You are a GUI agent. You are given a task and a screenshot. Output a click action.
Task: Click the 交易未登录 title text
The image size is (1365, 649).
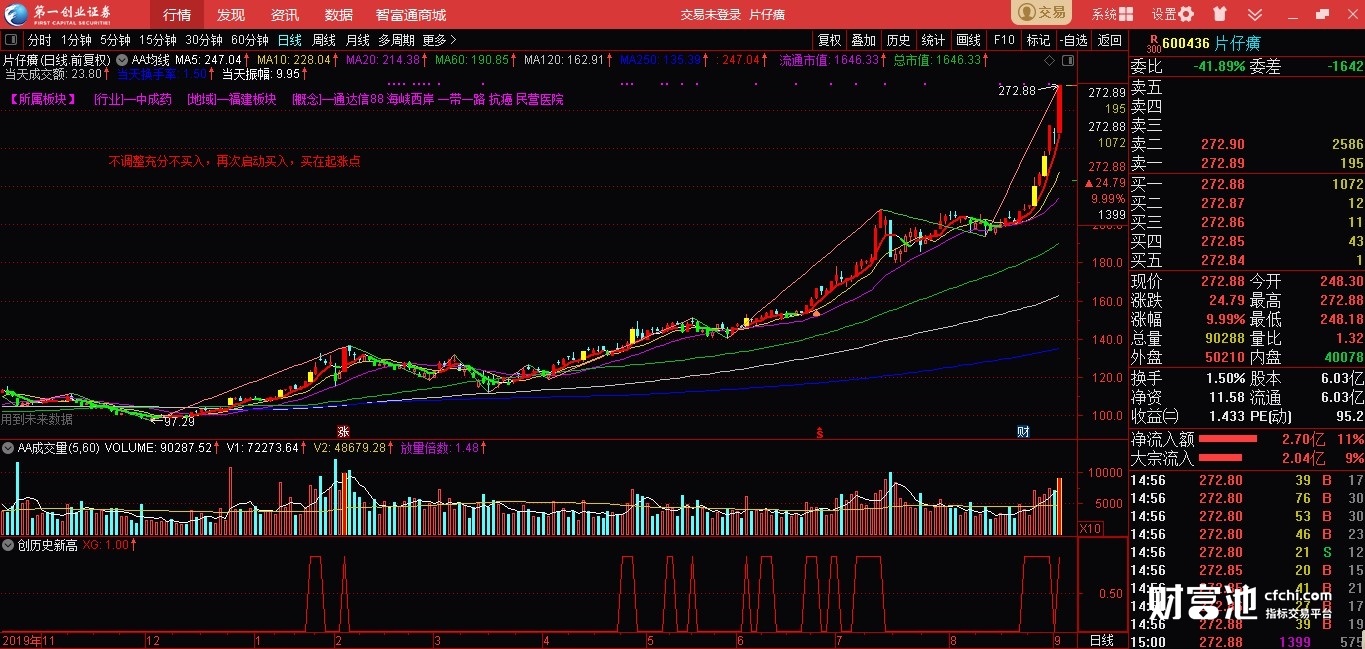[x=711, y=14]
